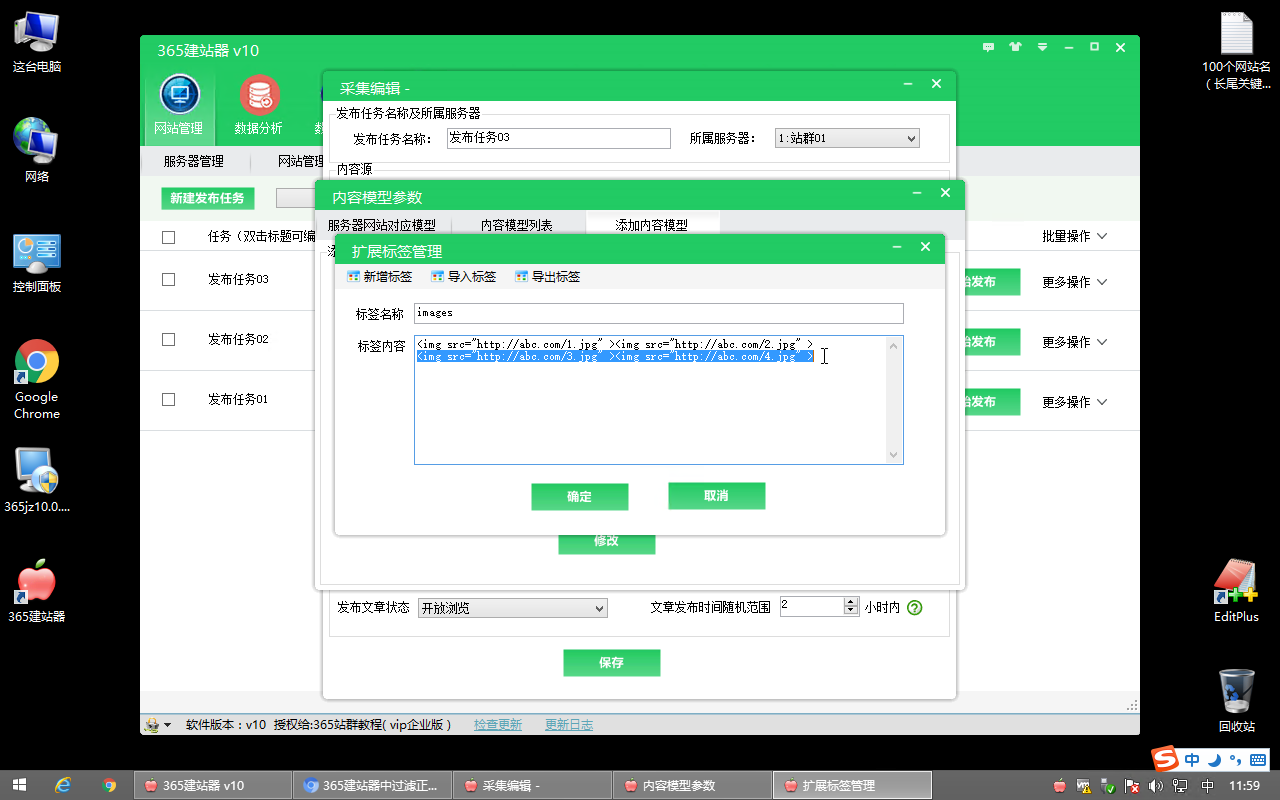Image resolution: width=1280 pixels, height=800 pixels.
Task: Open 网络 desktop icon
Action: coord(37,151)
